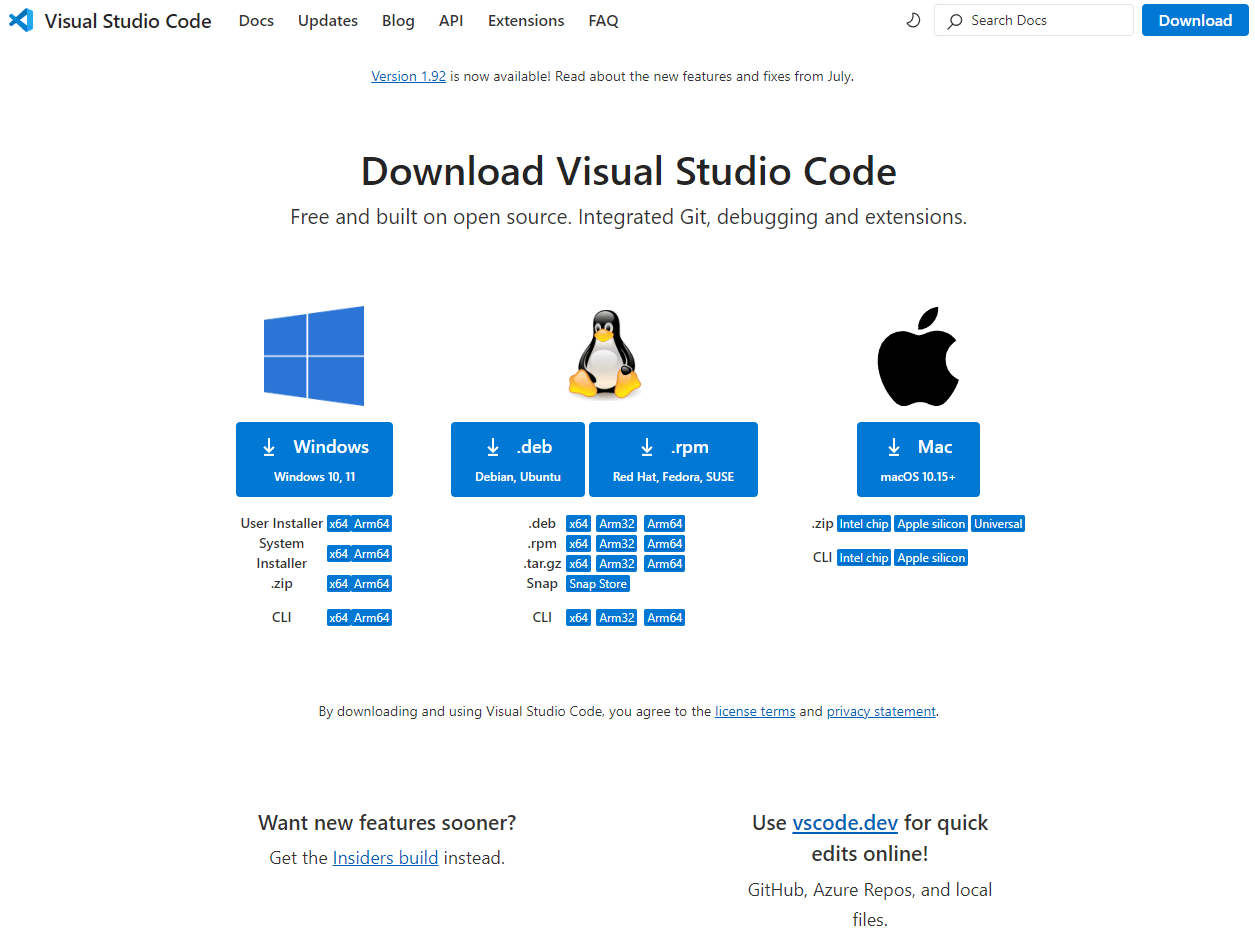This screenshot has width=1255, height=929.
Task: Click the top-right Download button
Action: click(x=1195, y=20)
